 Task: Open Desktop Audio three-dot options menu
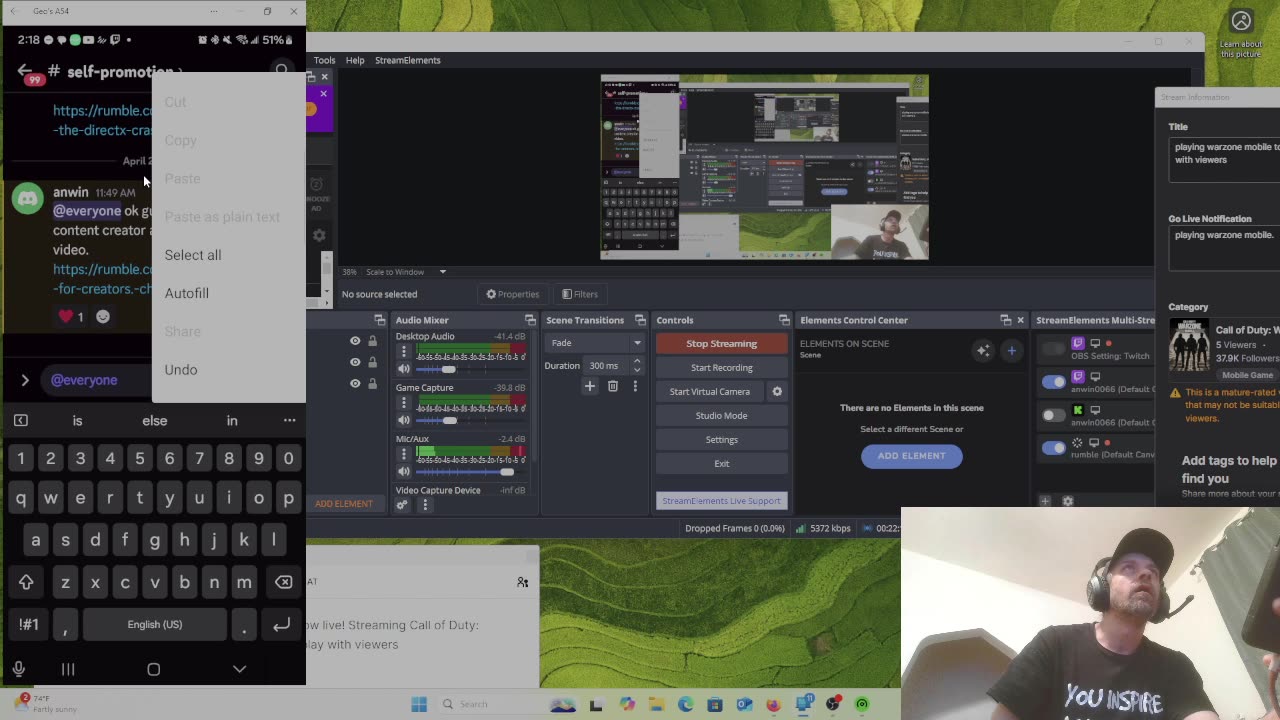click(x=404, y=352)
